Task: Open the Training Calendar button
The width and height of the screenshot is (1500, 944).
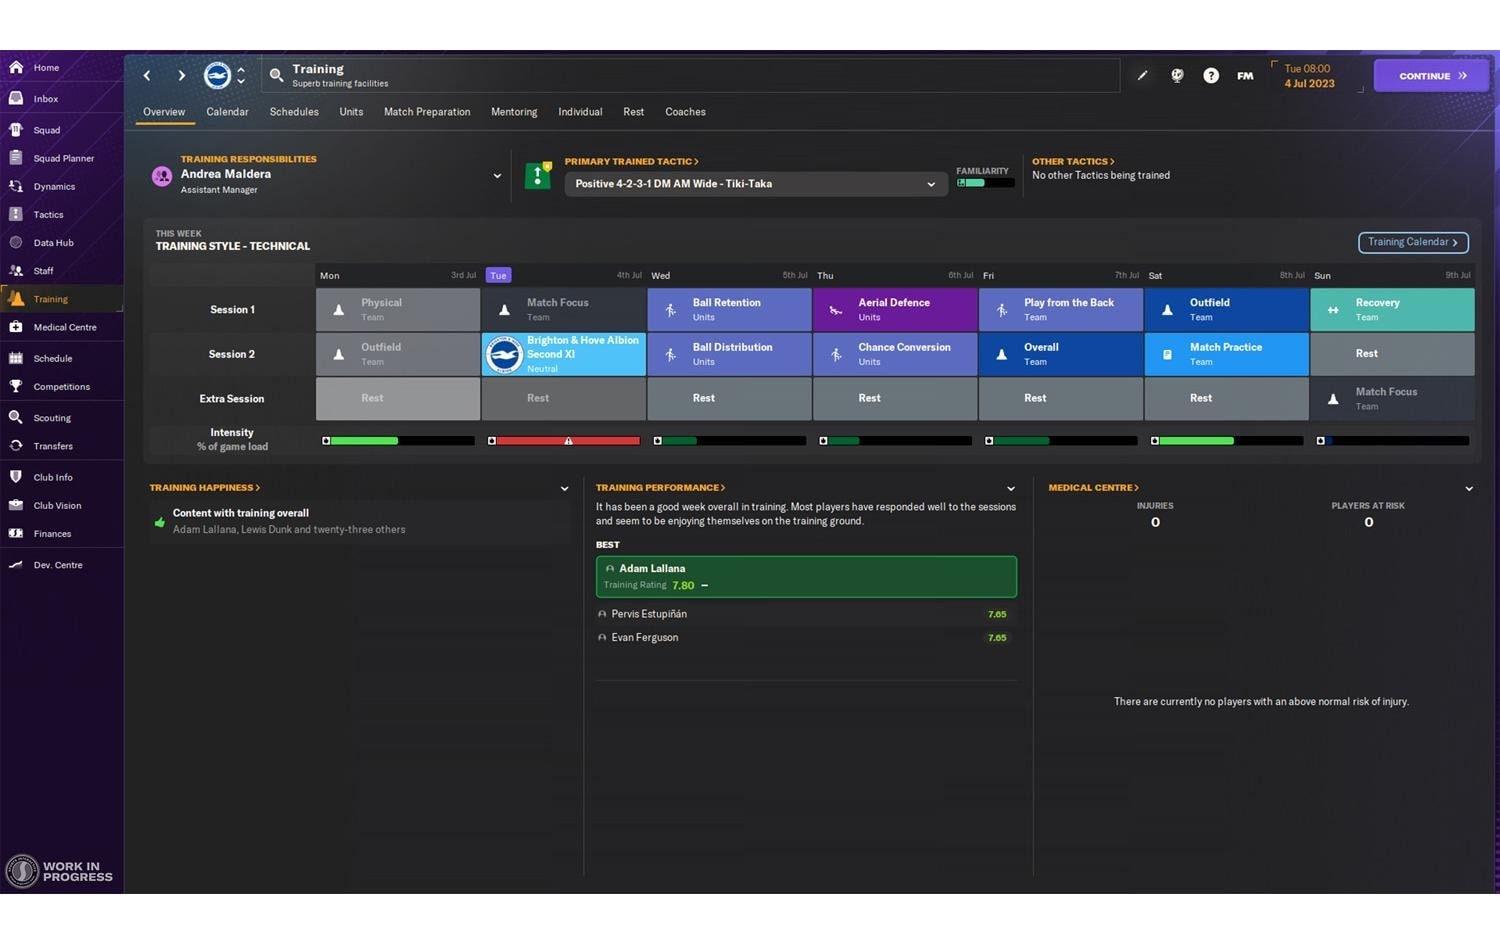Action: [1412, 242]
